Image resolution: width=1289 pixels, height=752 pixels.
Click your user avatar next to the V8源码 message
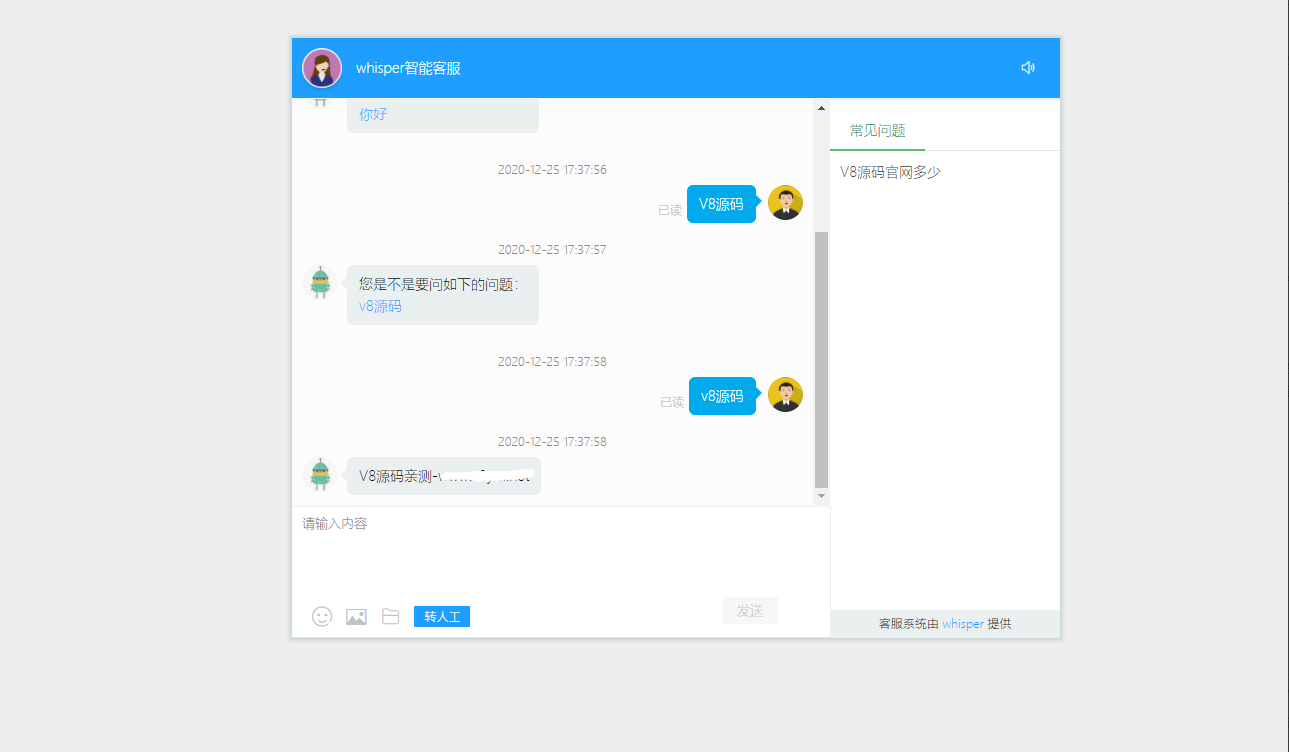click(785, 202)
